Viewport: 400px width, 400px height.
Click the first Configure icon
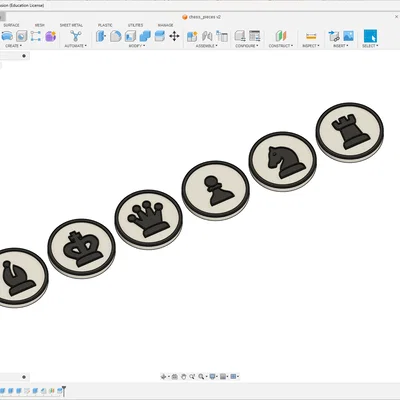click(240, 36)
